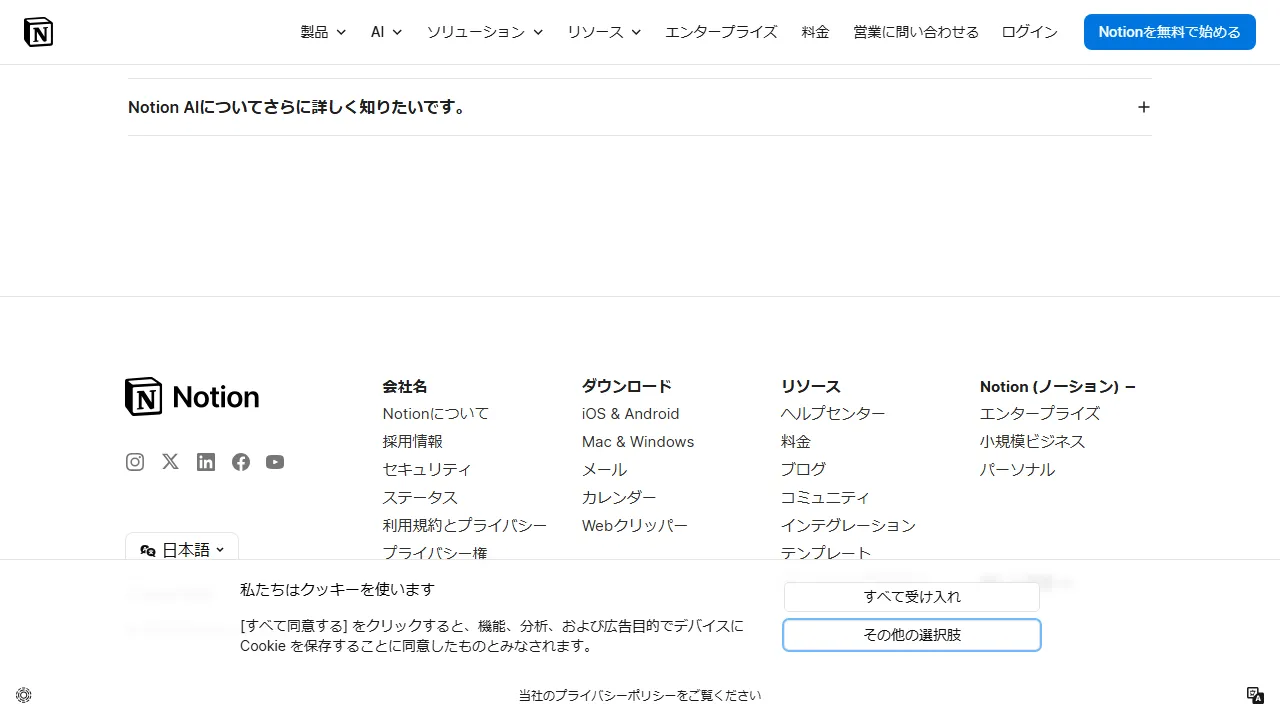
Task: Accept all cookies with すべて受け入れ
Action: [x=911, y=596]
